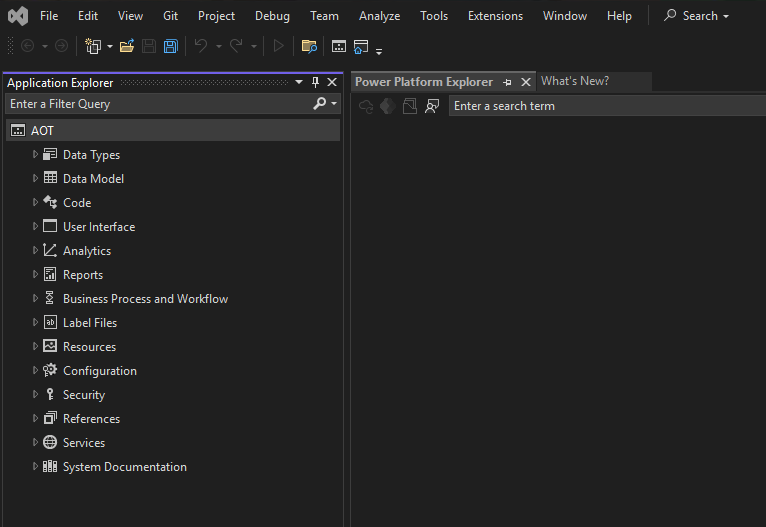Open the New Project dropdown arrow
This screenshot has height=527, width=766.
pos(110,46)
